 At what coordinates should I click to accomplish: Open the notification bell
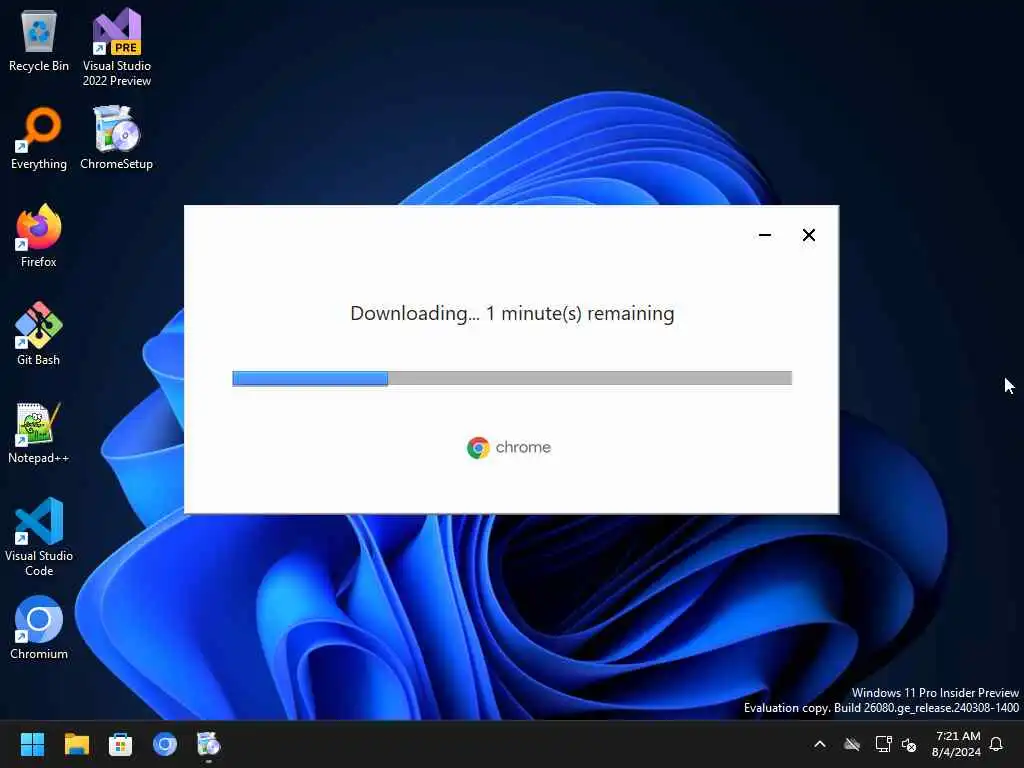pos(997,744)
